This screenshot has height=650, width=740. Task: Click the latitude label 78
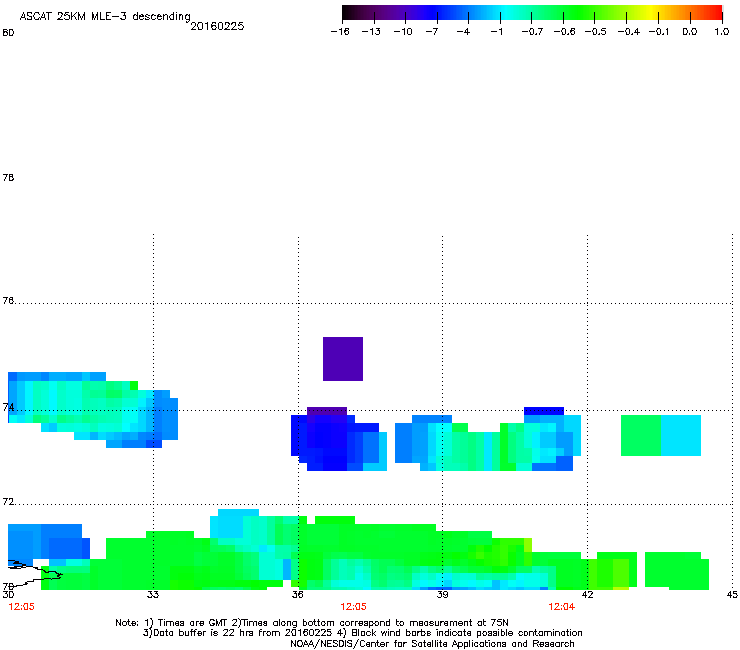8,177
